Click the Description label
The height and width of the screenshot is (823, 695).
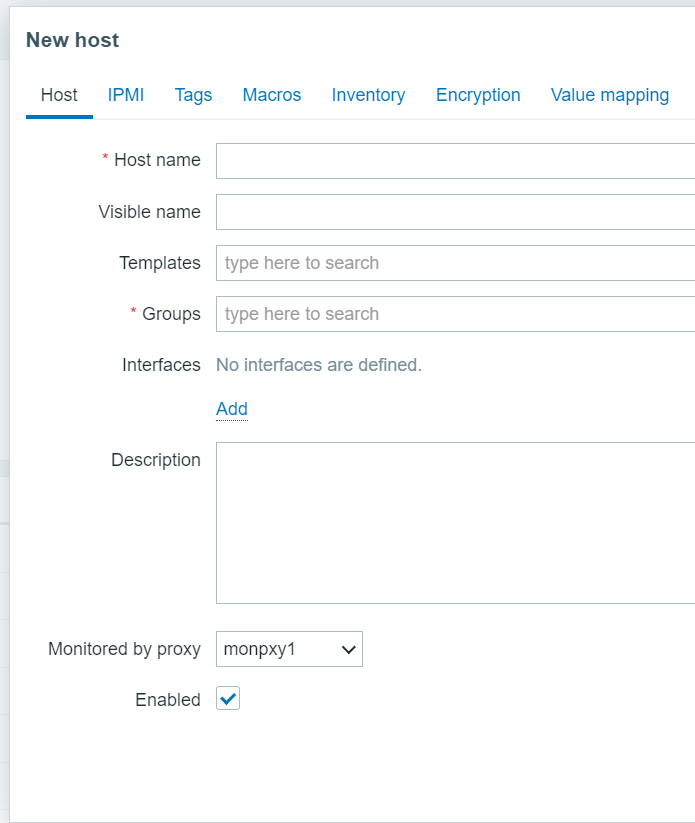click(x=156, y=460)
